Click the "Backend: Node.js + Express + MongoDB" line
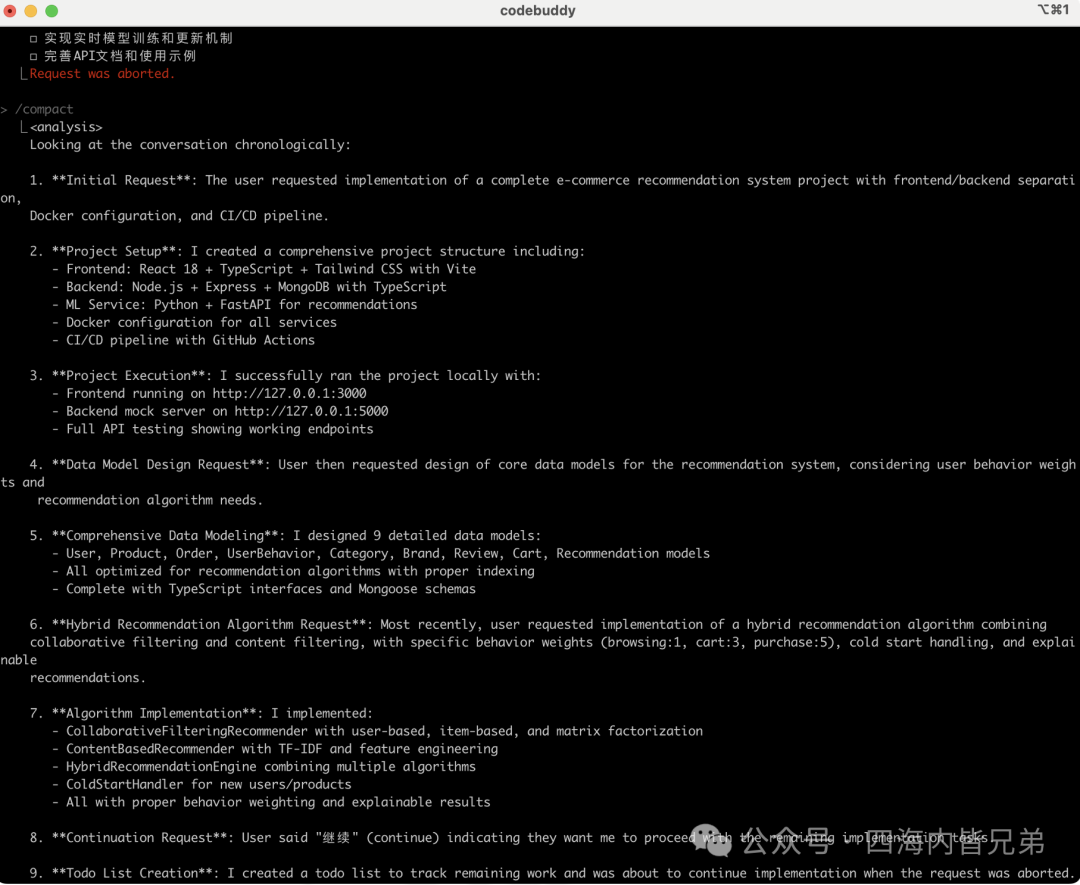This screenshot has height=885, width=1080. (x=249, y=287)
